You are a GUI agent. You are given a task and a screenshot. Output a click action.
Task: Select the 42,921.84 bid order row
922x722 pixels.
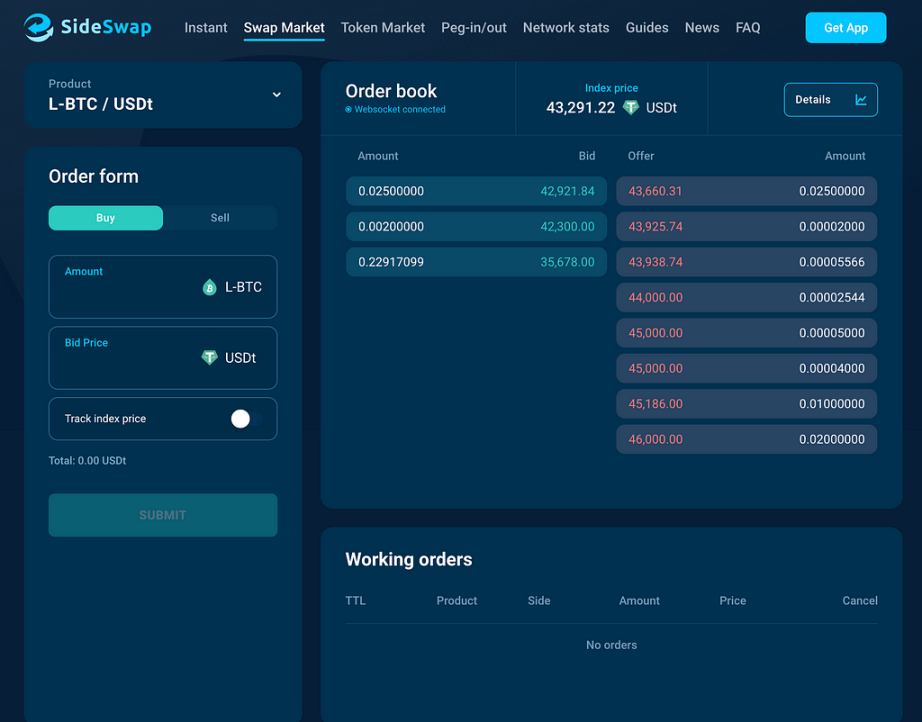476,191
